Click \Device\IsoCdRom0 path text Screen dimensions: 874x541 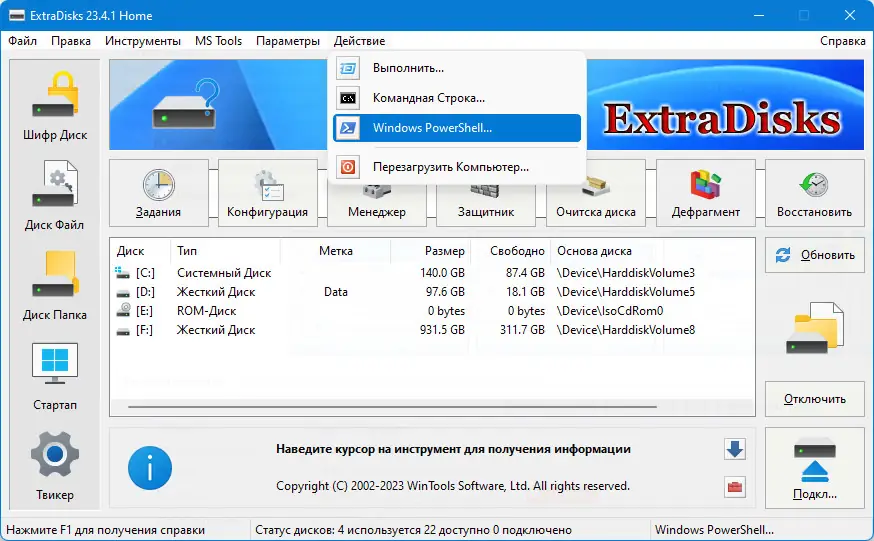point(610,311)
